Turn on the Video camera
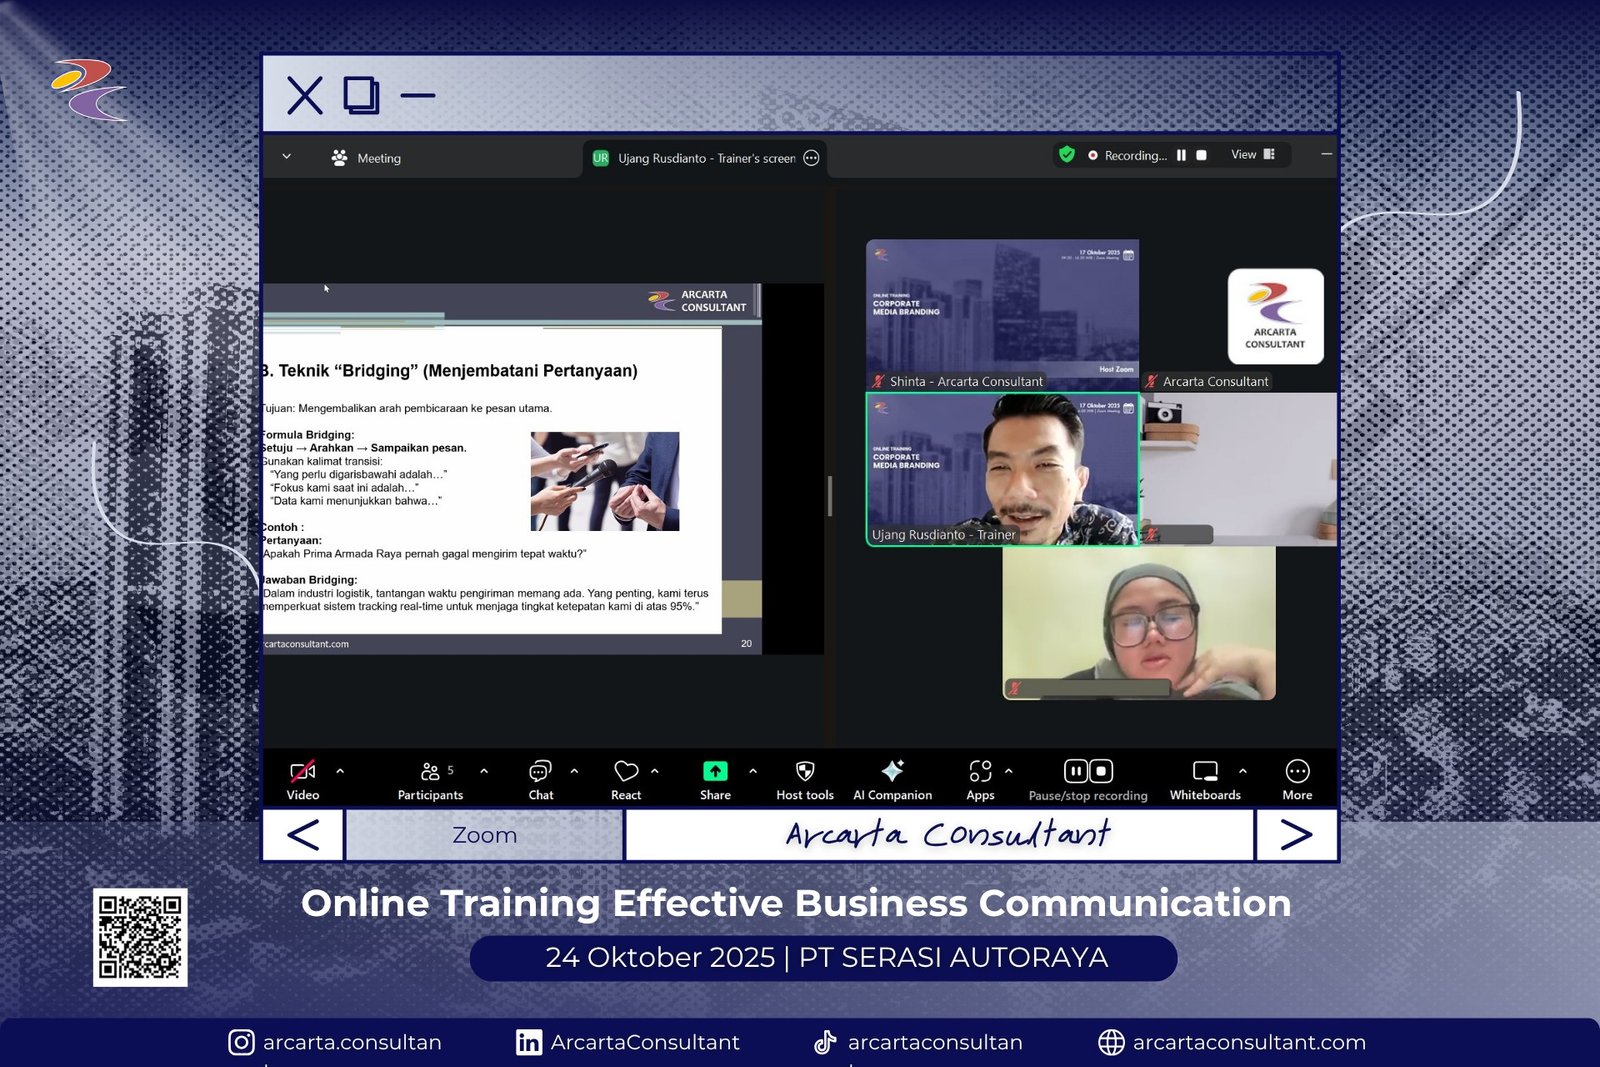 (302, 779)
